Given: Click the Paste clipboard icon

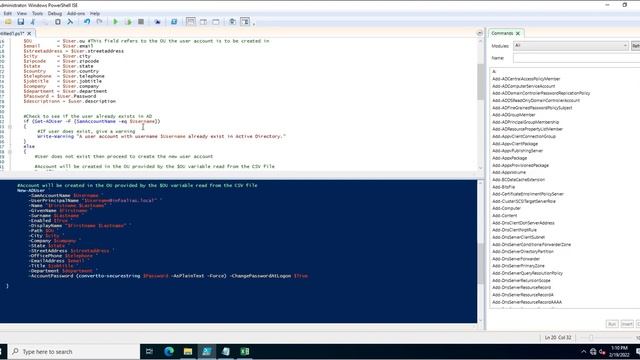Looking at the screenshot, I should pyautogui.click(x=58, y=22).
